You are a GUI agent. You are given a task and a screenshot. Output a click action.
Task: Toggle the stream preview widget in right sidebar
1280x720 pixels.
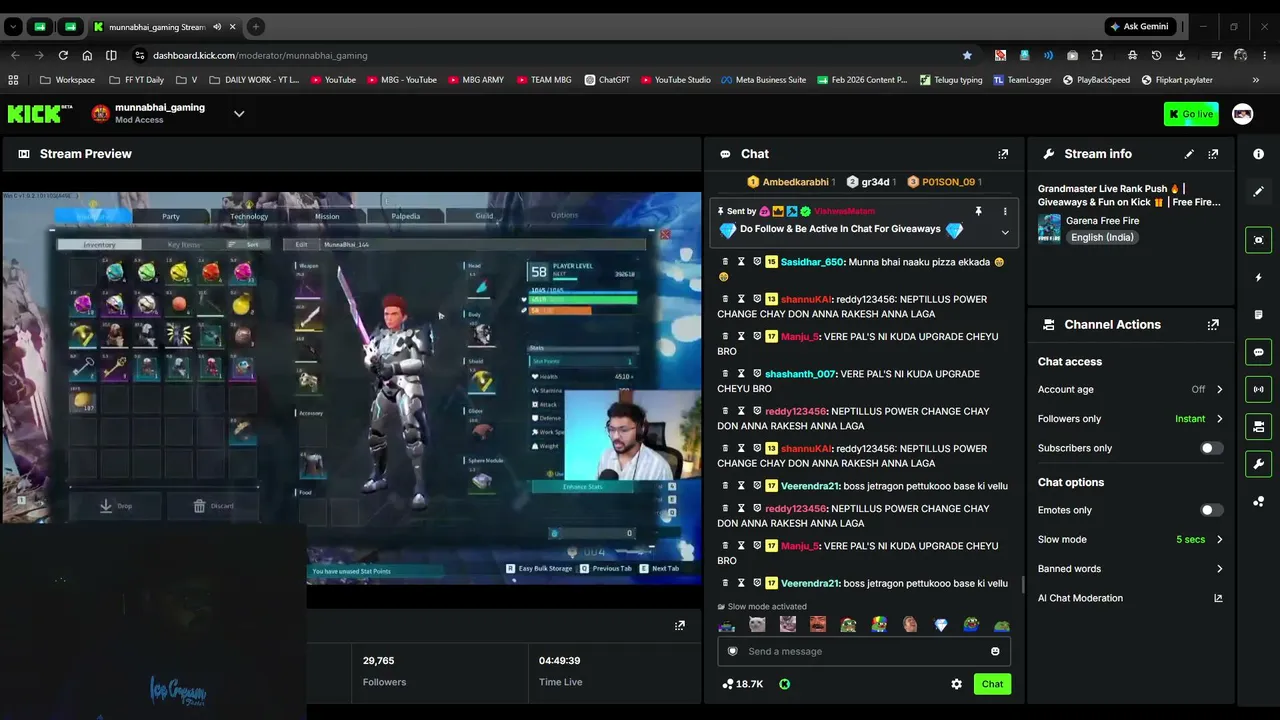[x=1259, y=240]
